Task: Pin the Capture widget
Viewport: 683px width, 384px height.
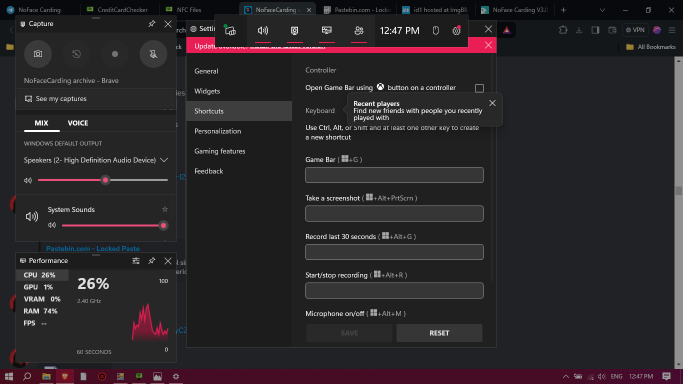Action: 152,24
